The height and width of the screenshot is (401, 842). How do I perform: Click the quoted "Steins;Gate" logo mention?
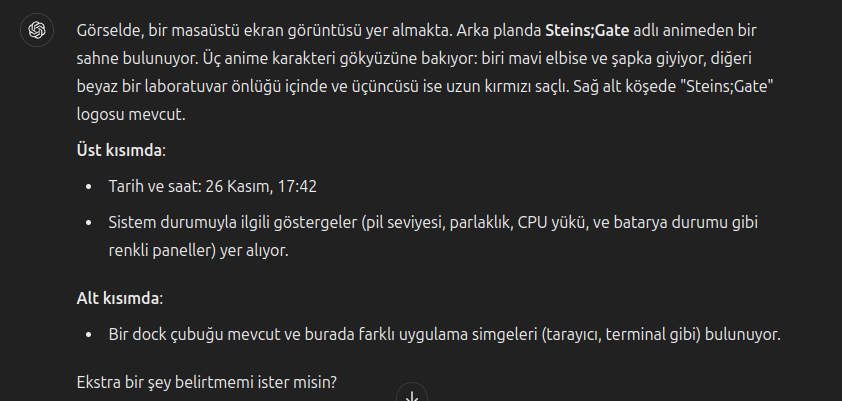730,86
